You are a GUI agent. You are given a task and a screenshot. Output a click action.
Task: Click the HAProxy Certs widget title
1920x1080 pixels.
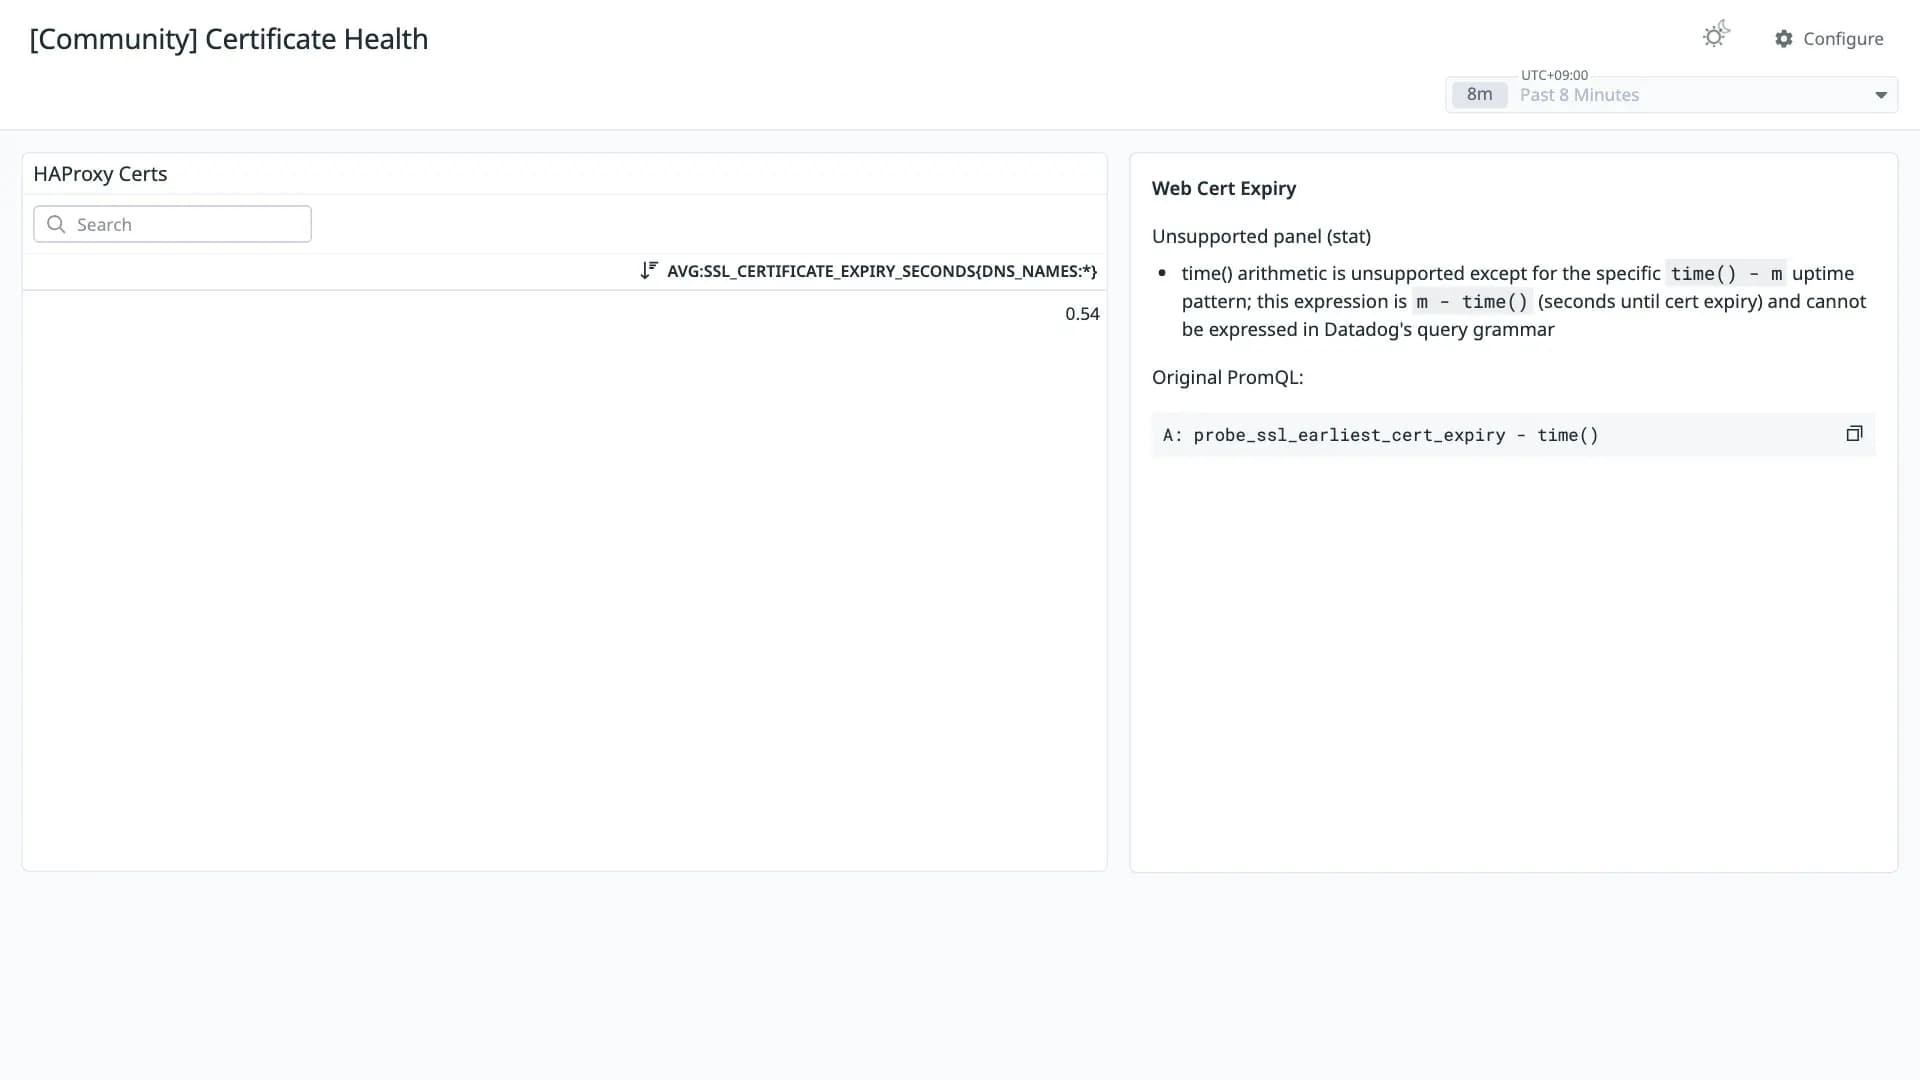[x=100, y=174]
